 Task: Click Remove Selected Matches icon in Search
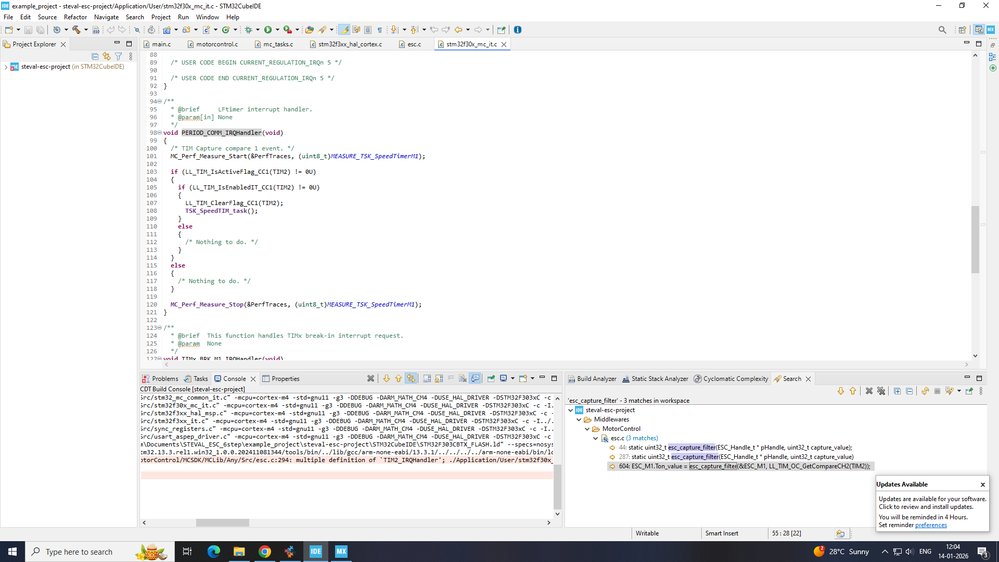coord(869,391)
